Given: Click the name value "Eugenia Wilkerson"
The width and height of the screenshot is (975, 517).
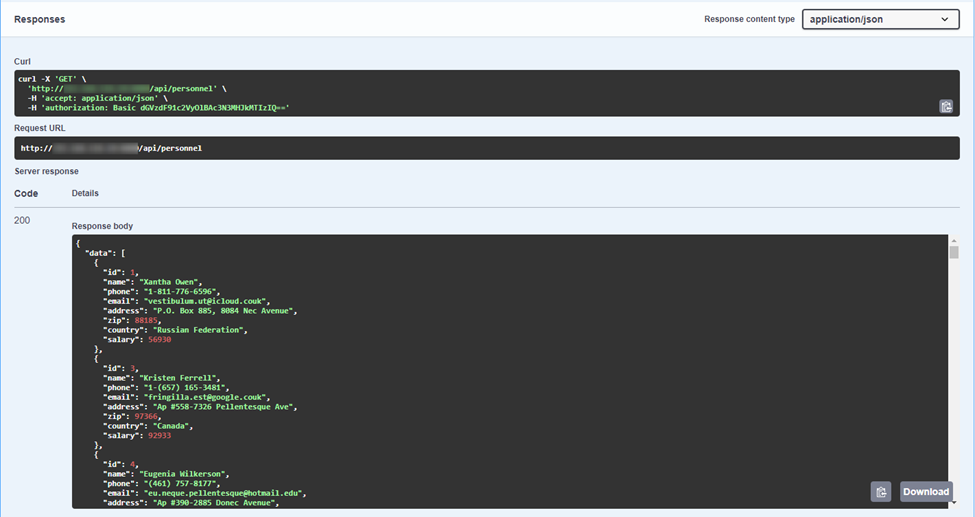Looking at the screenshot, I should [x=182, y=474].
